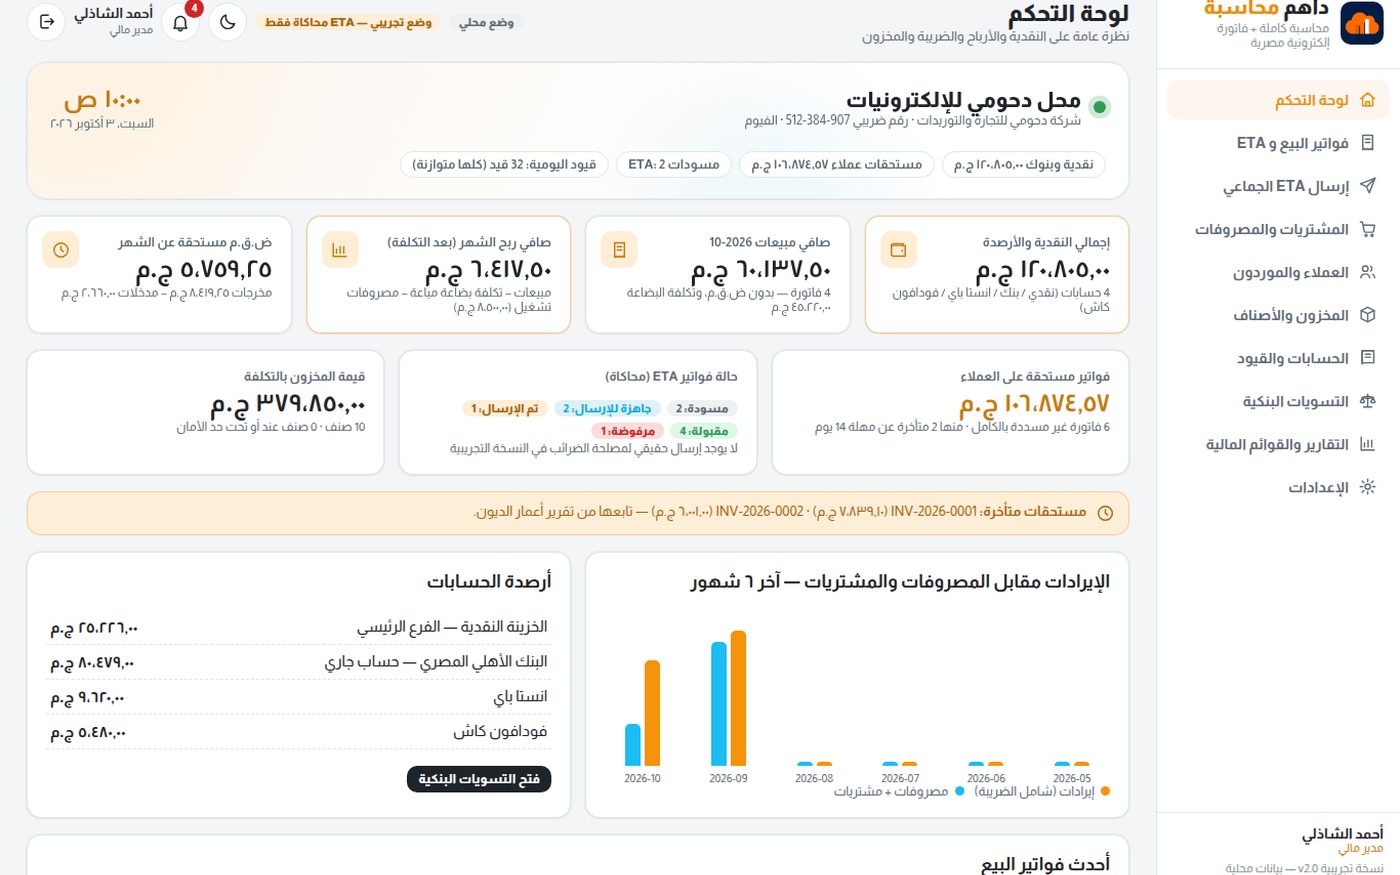Click orange إيرادات legend dot

pyautogui.click(x=1105, y=791)
